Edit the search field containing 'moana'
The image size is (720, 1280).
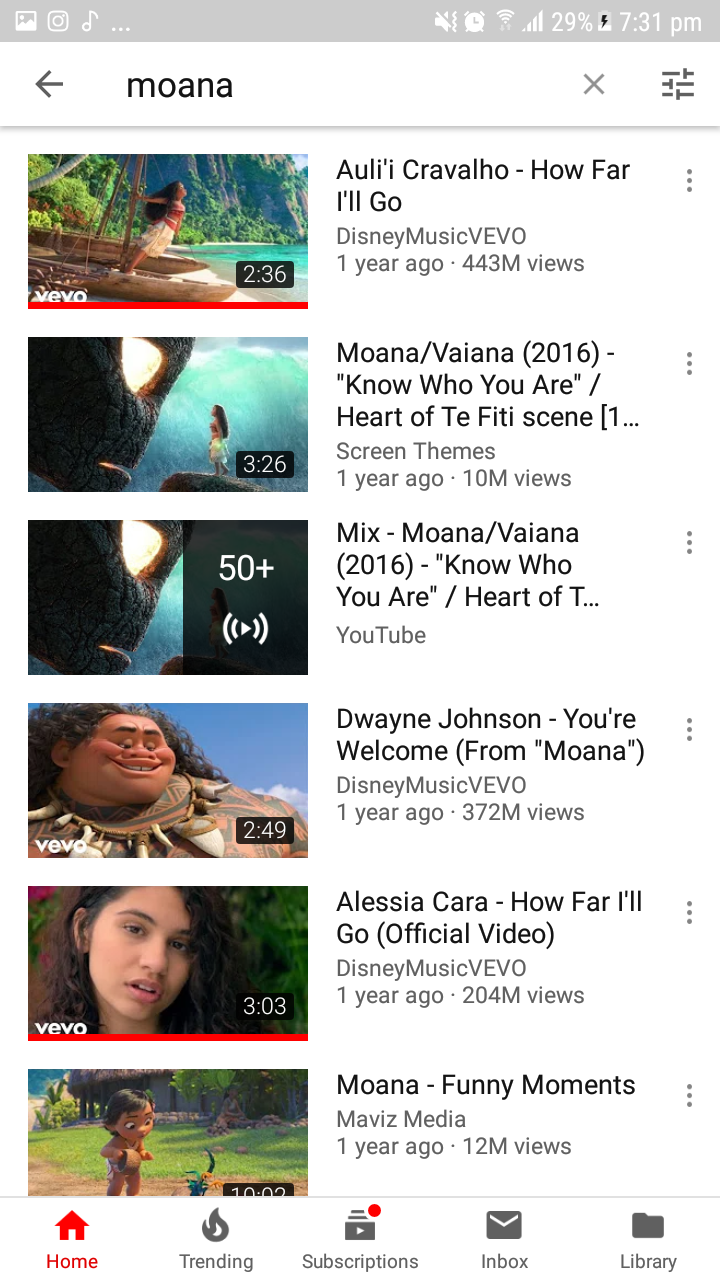point(340,85)
